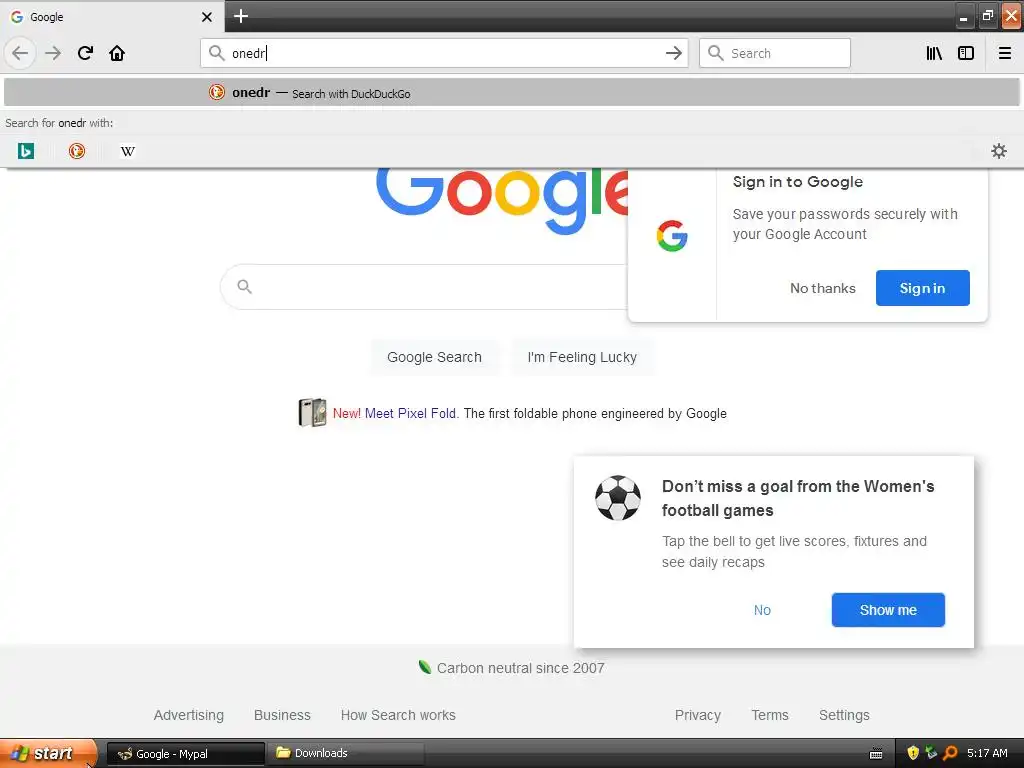The image size is (1024, 768).
Task: Click the security shield tray icon
Action: click(912, 753)
